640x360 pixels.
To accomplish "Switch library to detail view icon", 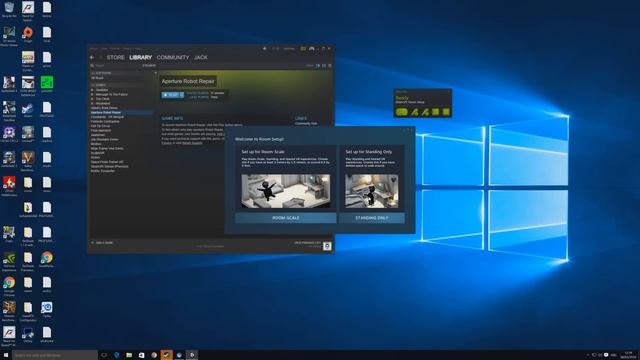I will pos(318,65).
